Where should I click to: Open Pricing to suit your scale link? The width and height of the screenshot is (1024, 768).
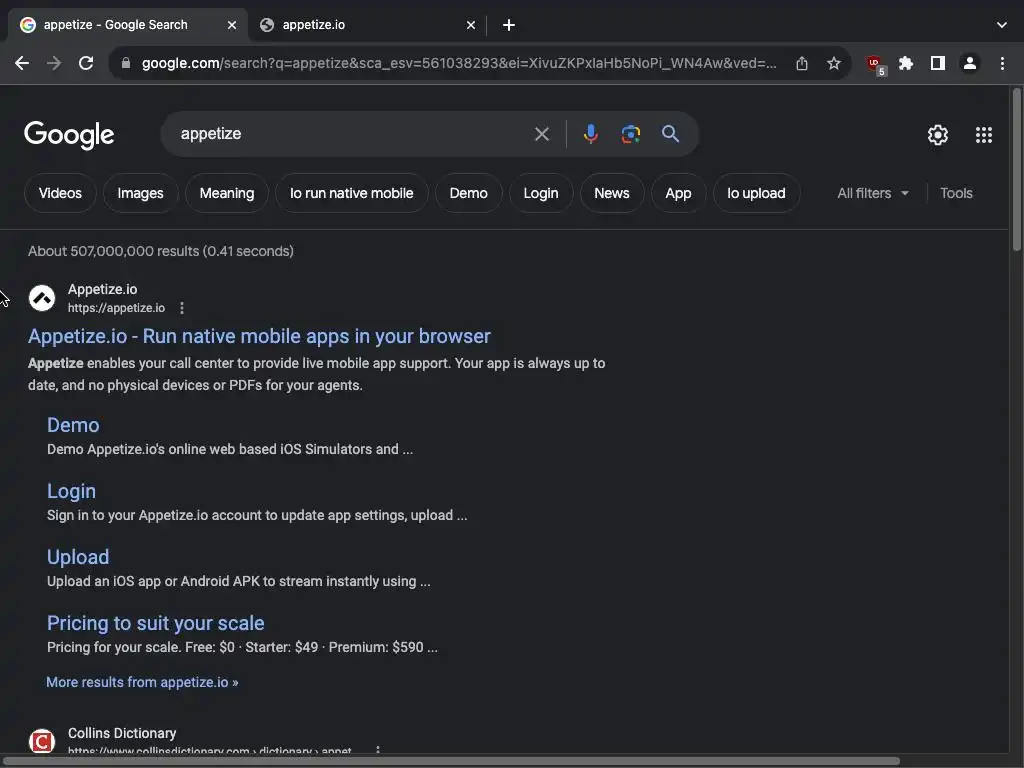pyautogui.click(x=155, y=623)
